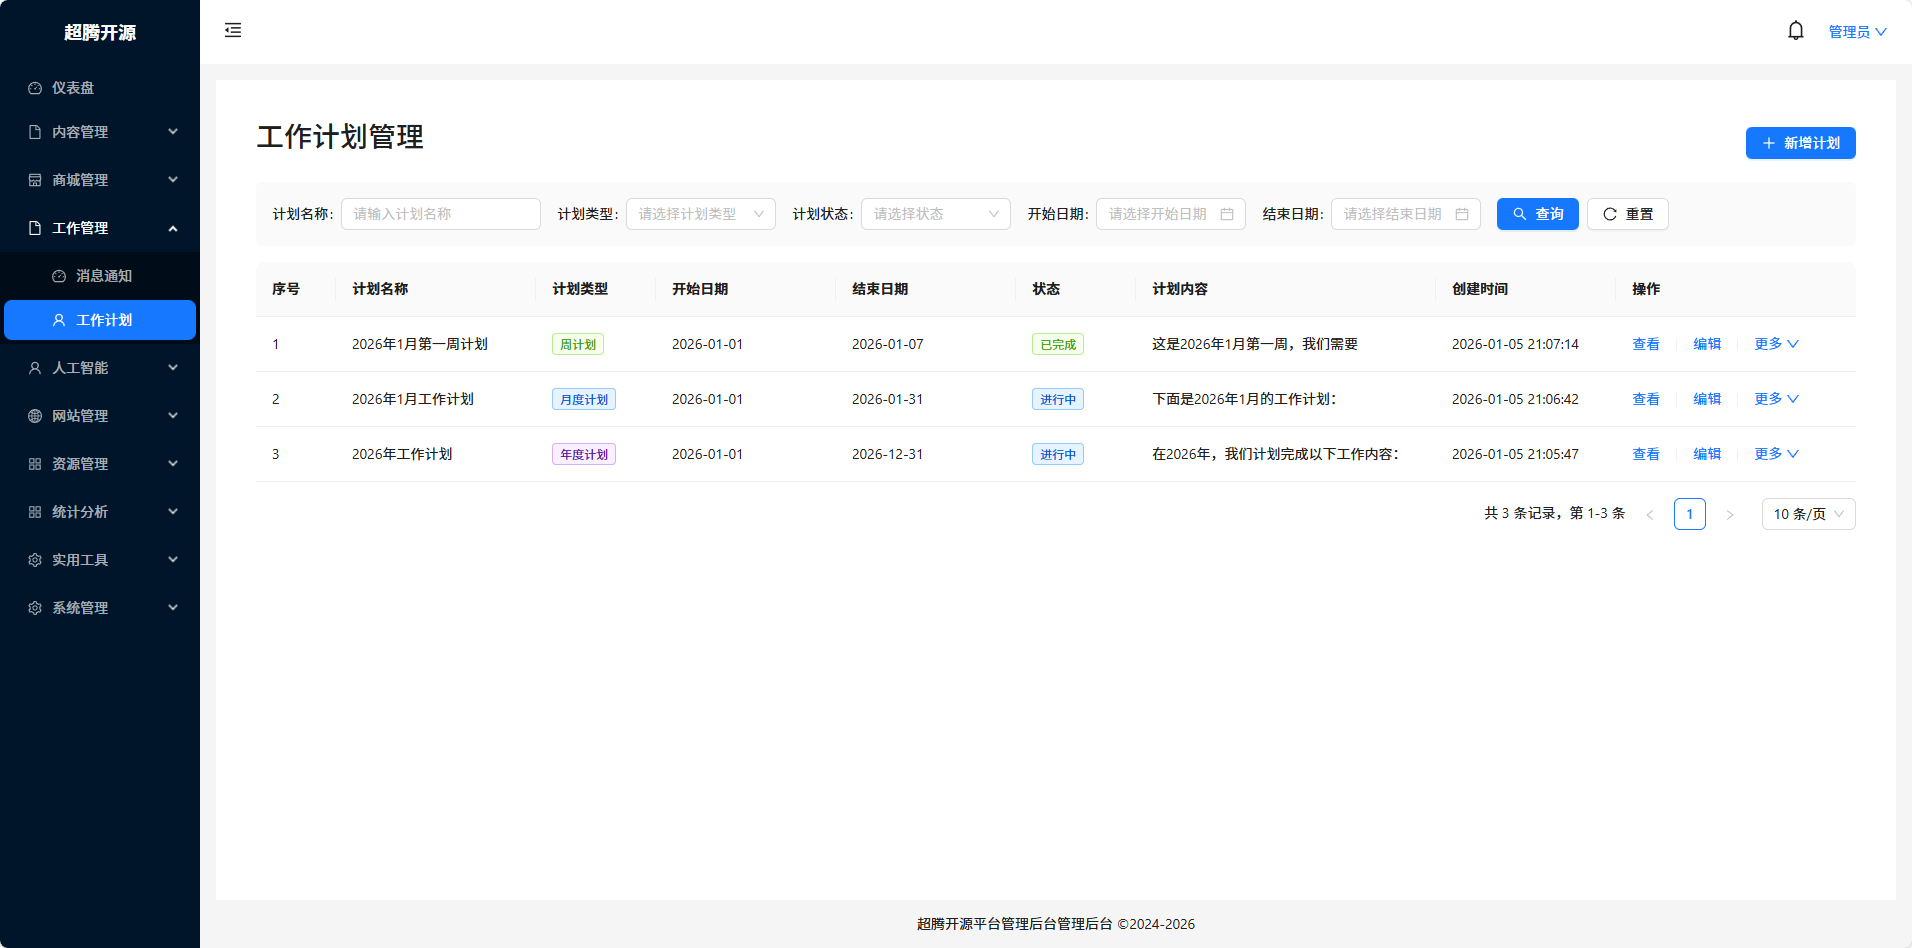Click 编辑 on 2026年1月工作计划 row
This screenshot has width=1912, height=948.
point(1706,398)
